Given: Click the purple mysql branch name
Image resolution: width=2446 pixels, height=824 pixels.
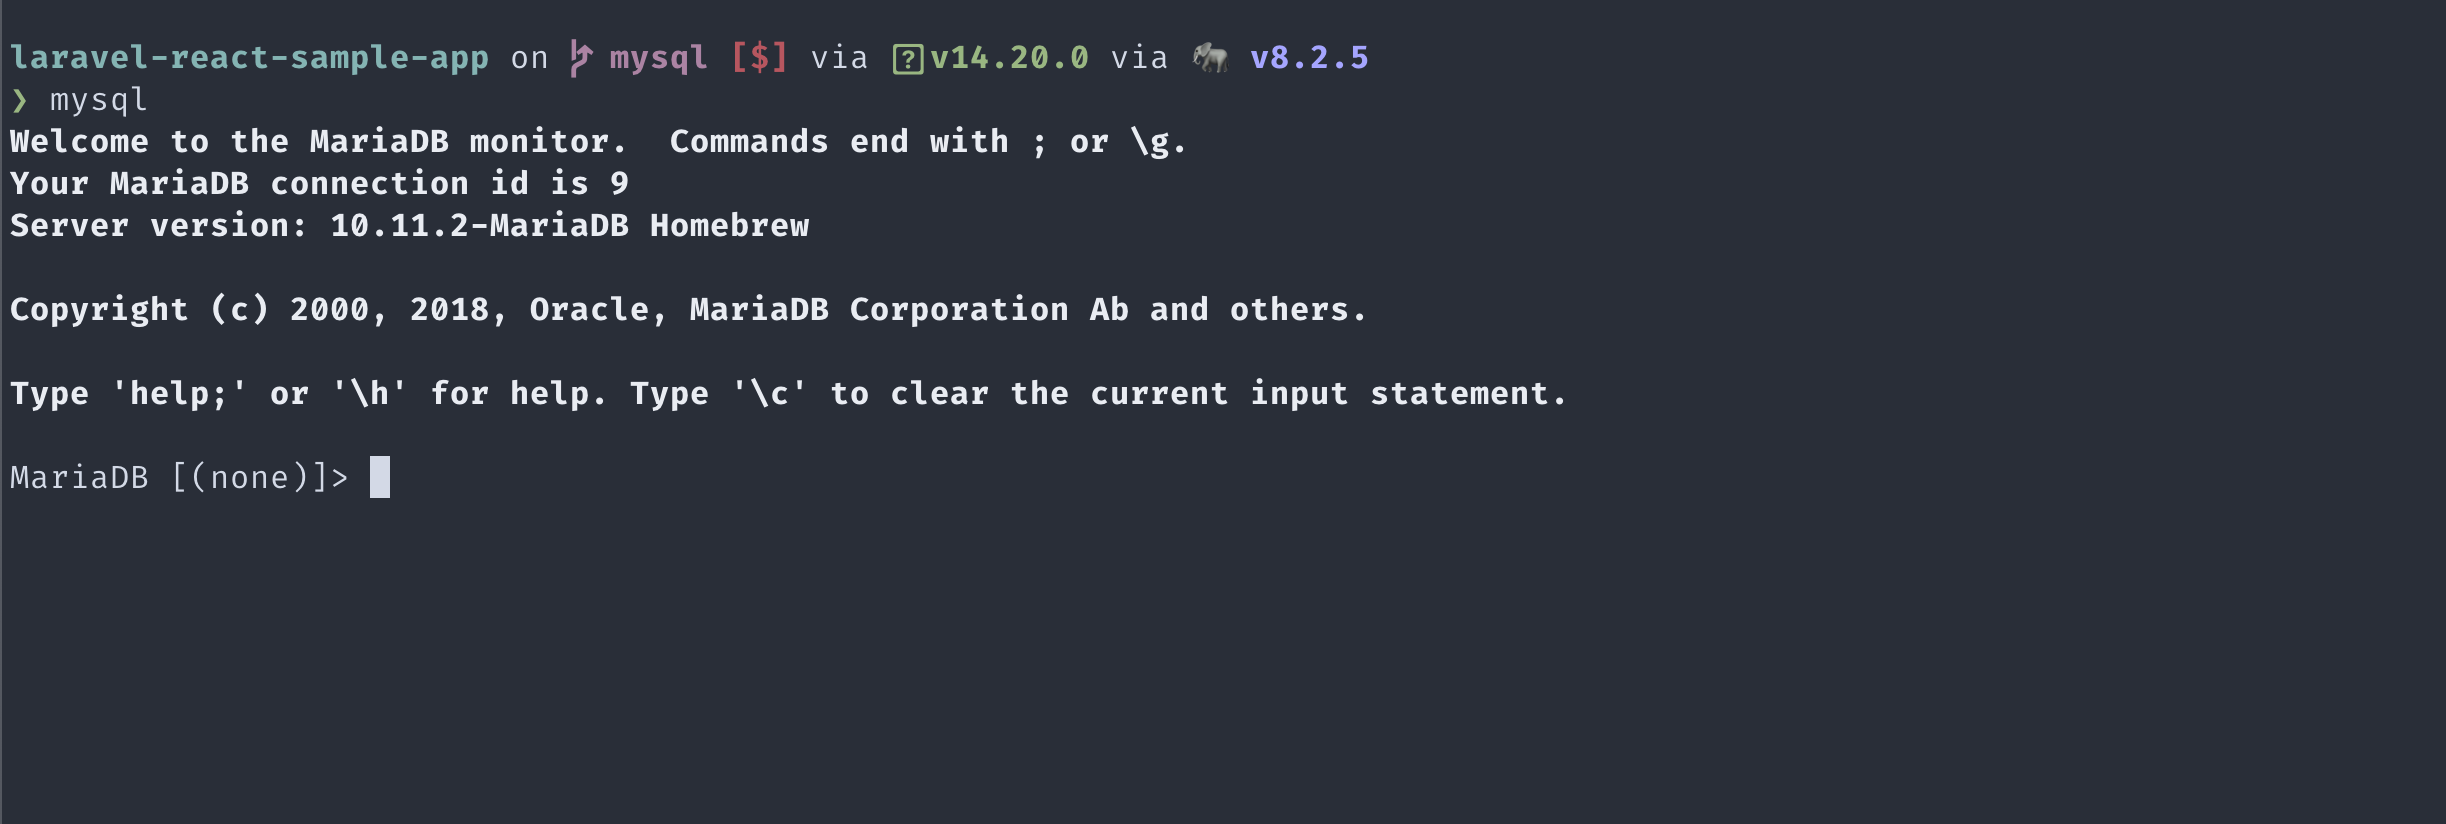Looking at the screenshot, I should point(658,58).
